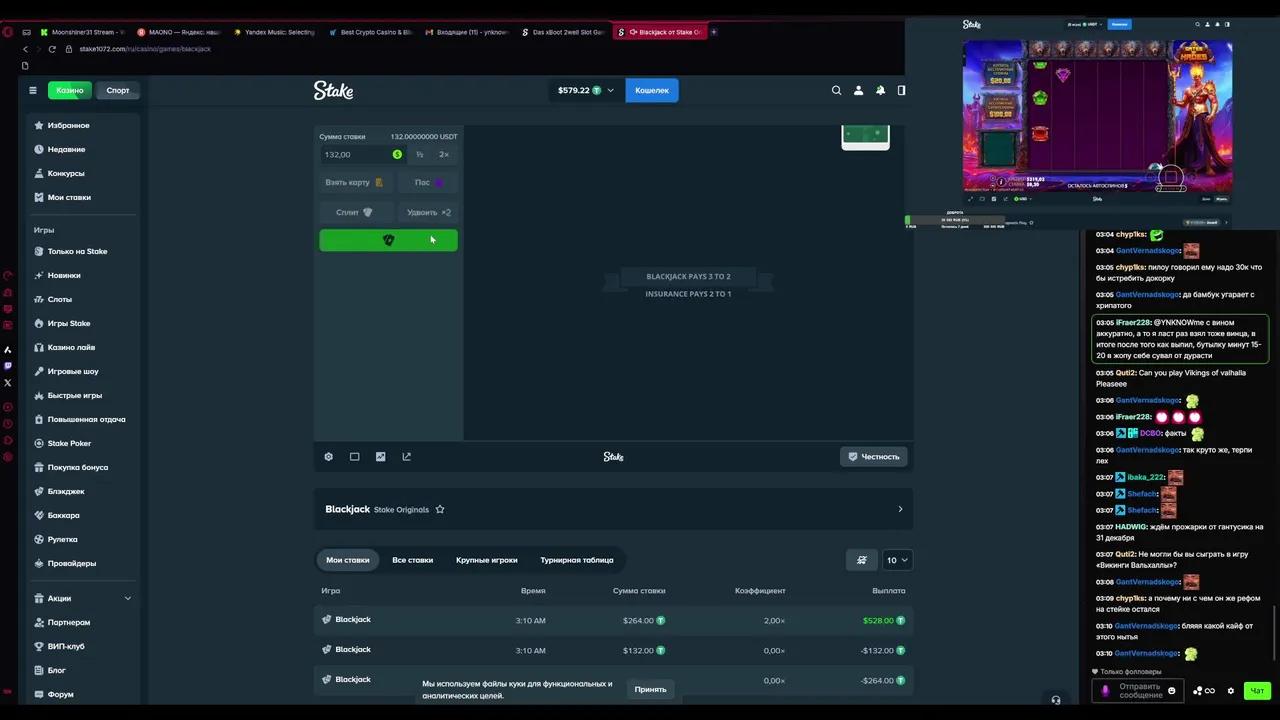
Task: Open the Кошелек wallet button
Action: 652,90
